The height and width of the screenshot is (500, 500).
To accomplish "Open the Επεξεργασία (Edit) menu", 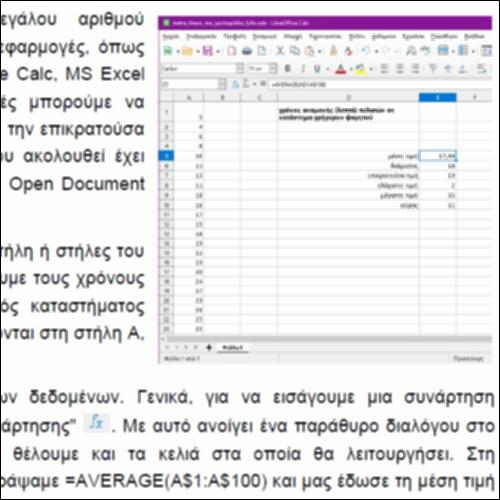I will pos(201,36).
